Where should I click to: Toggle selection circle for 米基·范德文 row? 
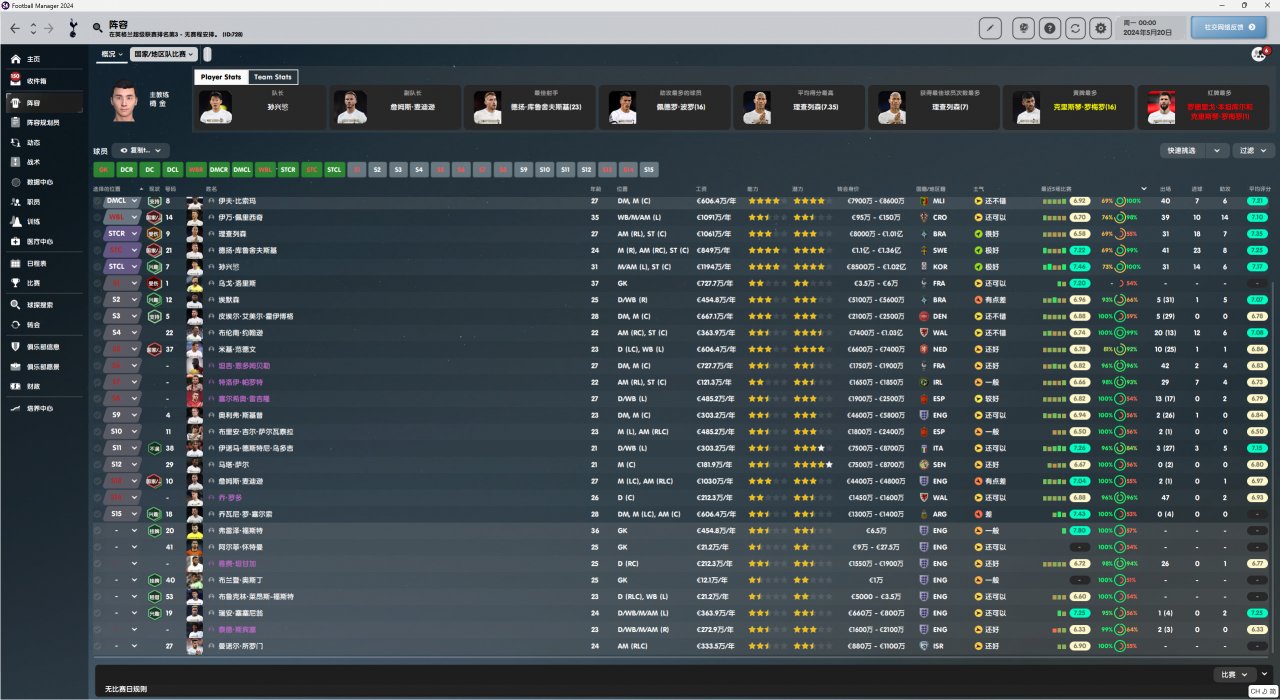tap(98, 349)
